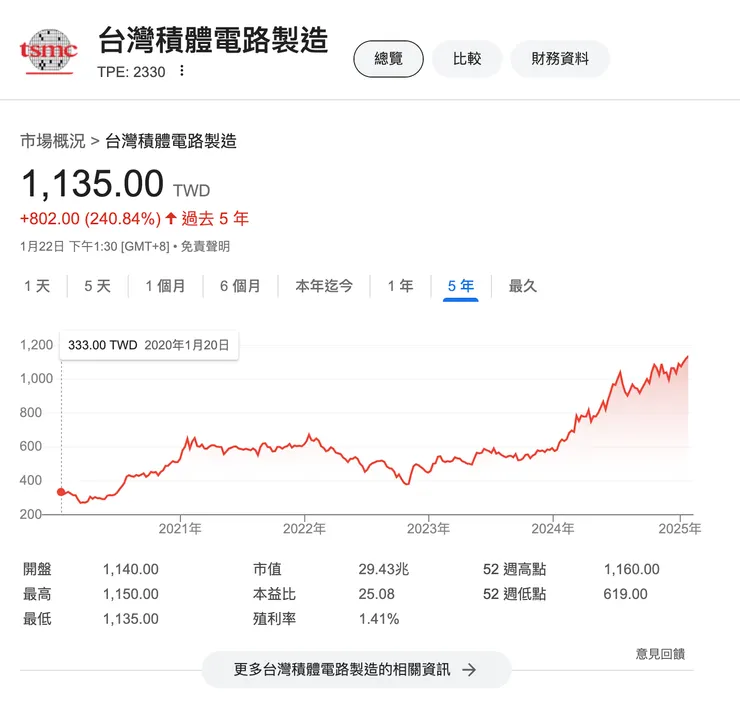Click the latest price point at chart end

point(688,357)
